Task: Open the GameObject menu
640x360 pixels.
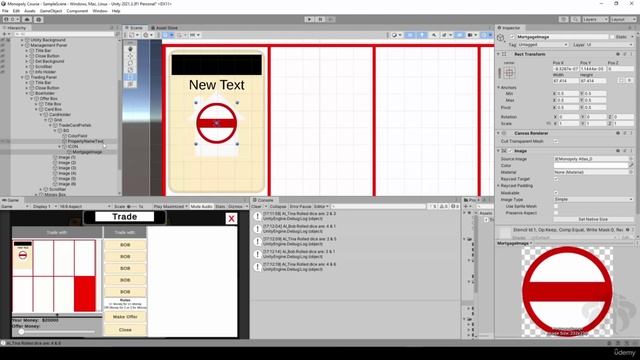Action: pos(51,11)
